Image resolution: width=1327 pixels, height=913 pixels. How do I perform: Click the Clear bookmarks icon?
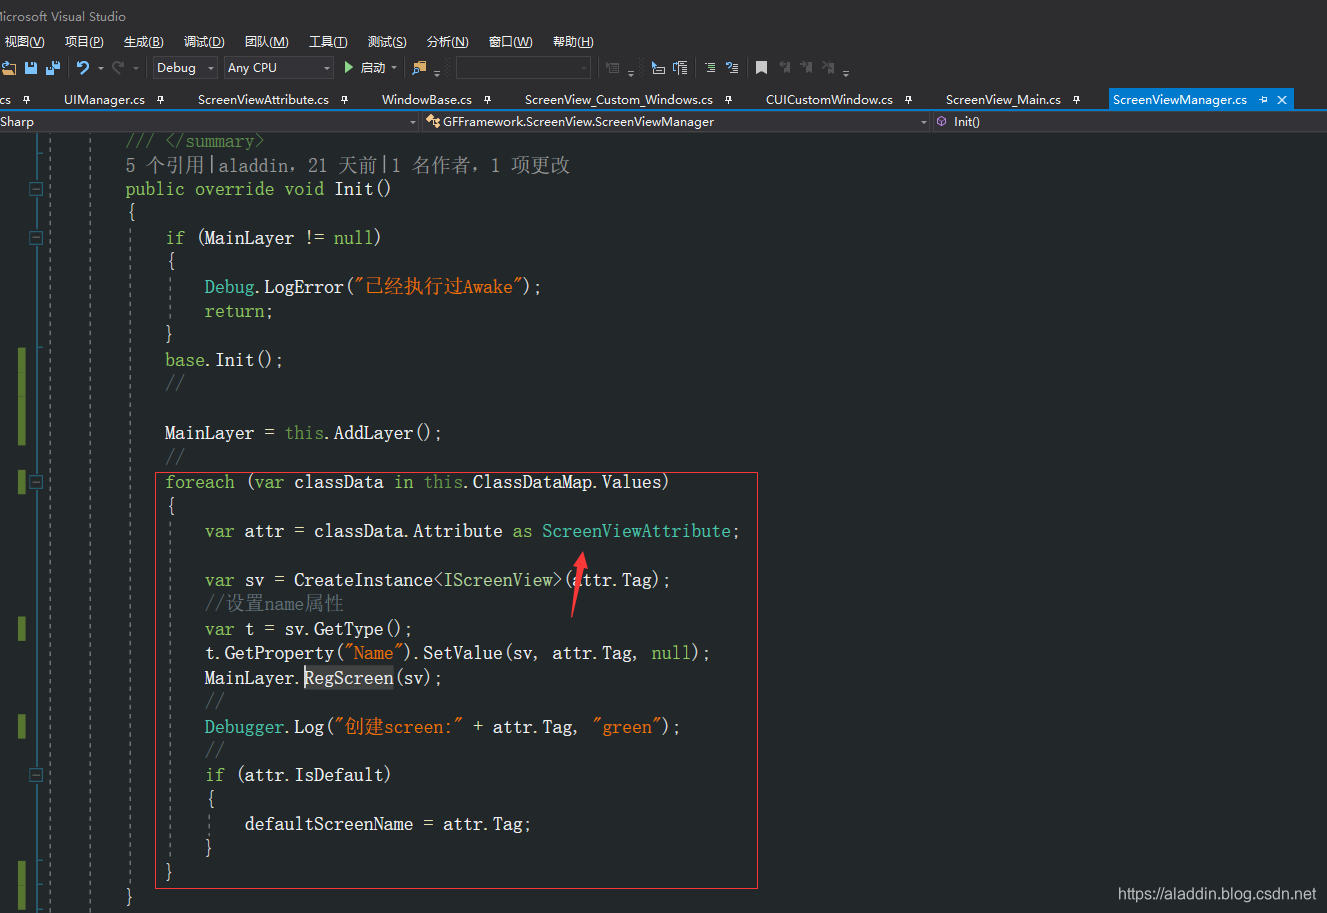(x=828, y=68)
